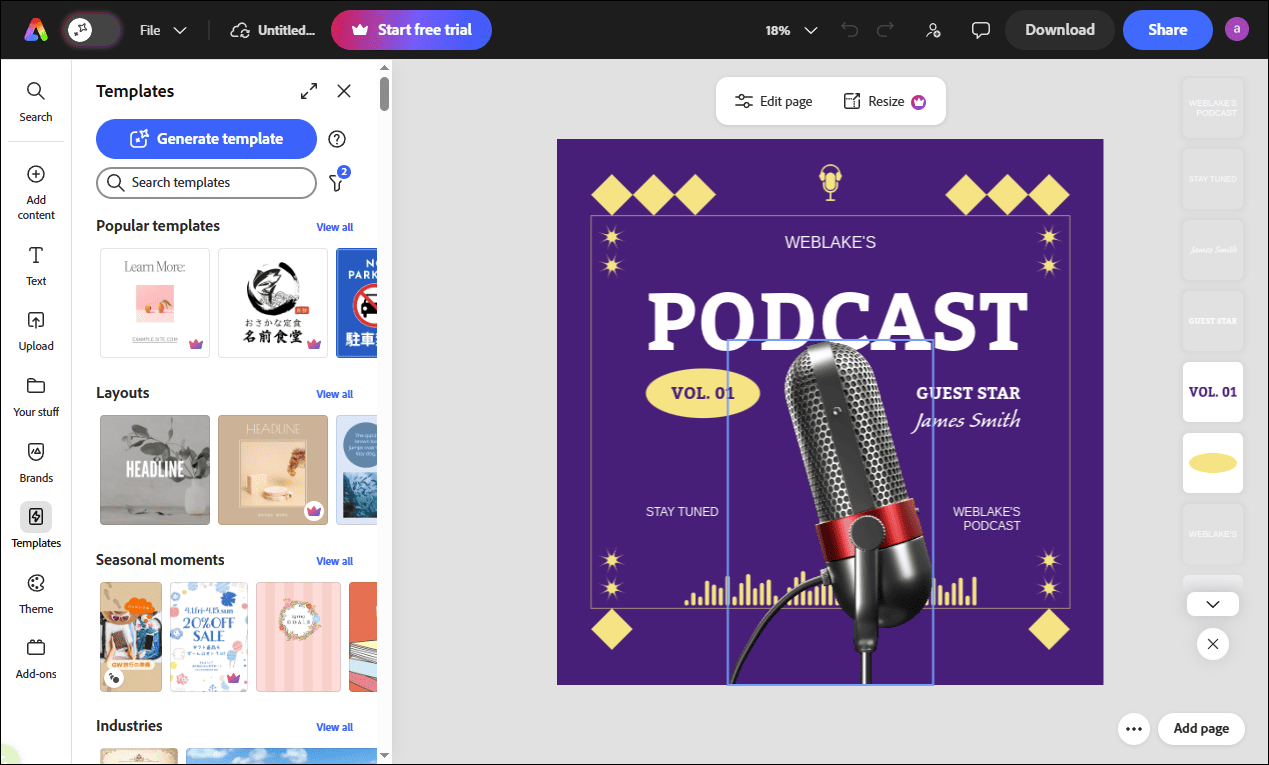The image size is (1269, 765).
Task: Select the VOL. 01 layer thumbnail
Action: point(1212,392)
